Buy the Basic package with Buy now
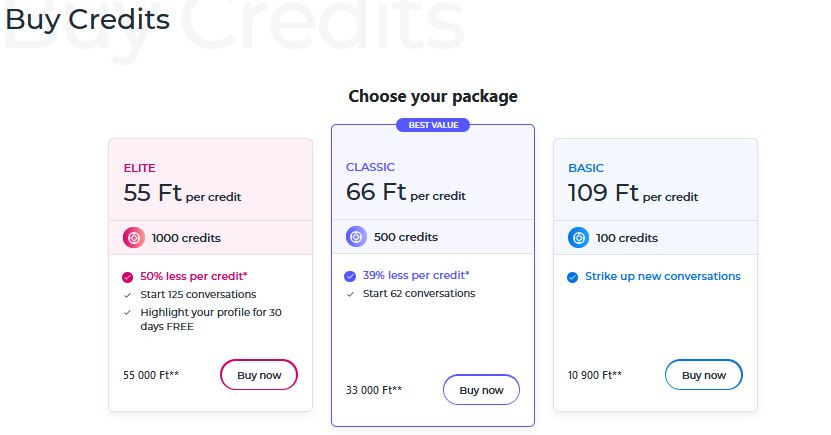The height and width of the screenshot is (435, 831). coord(703,375)
